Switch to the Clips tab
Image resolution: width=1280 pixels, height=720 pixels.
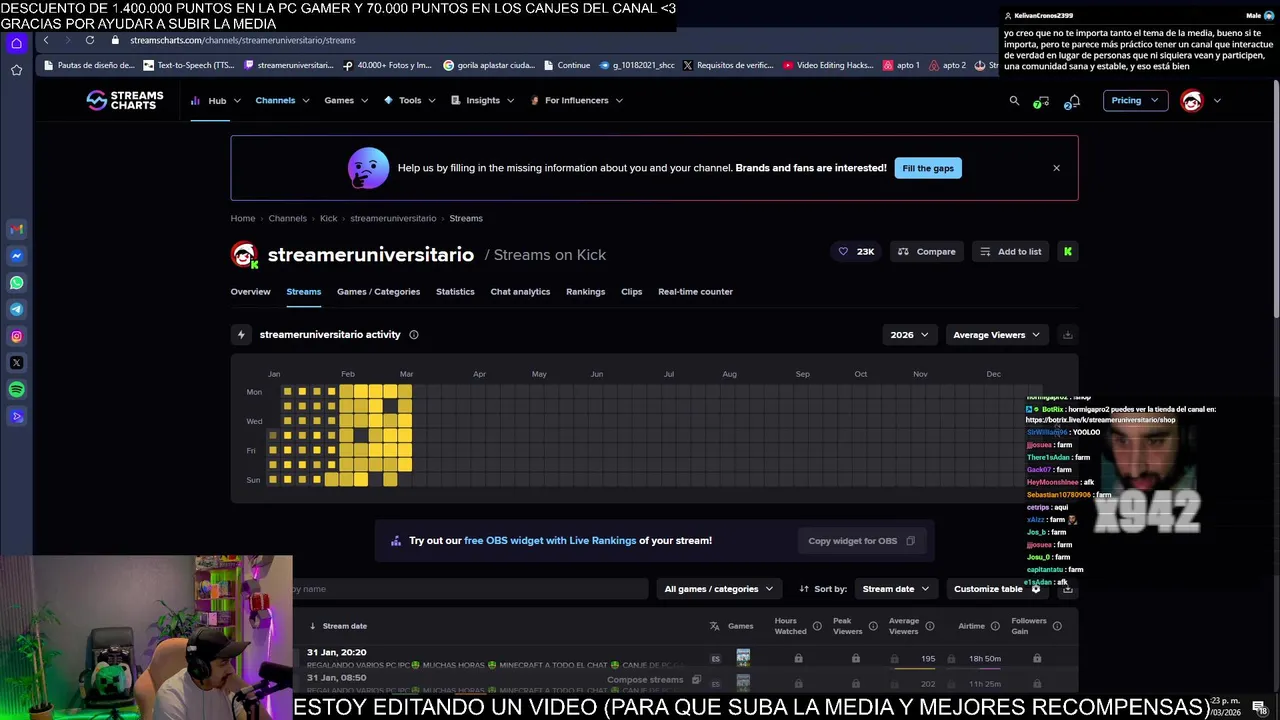point(631,292)
